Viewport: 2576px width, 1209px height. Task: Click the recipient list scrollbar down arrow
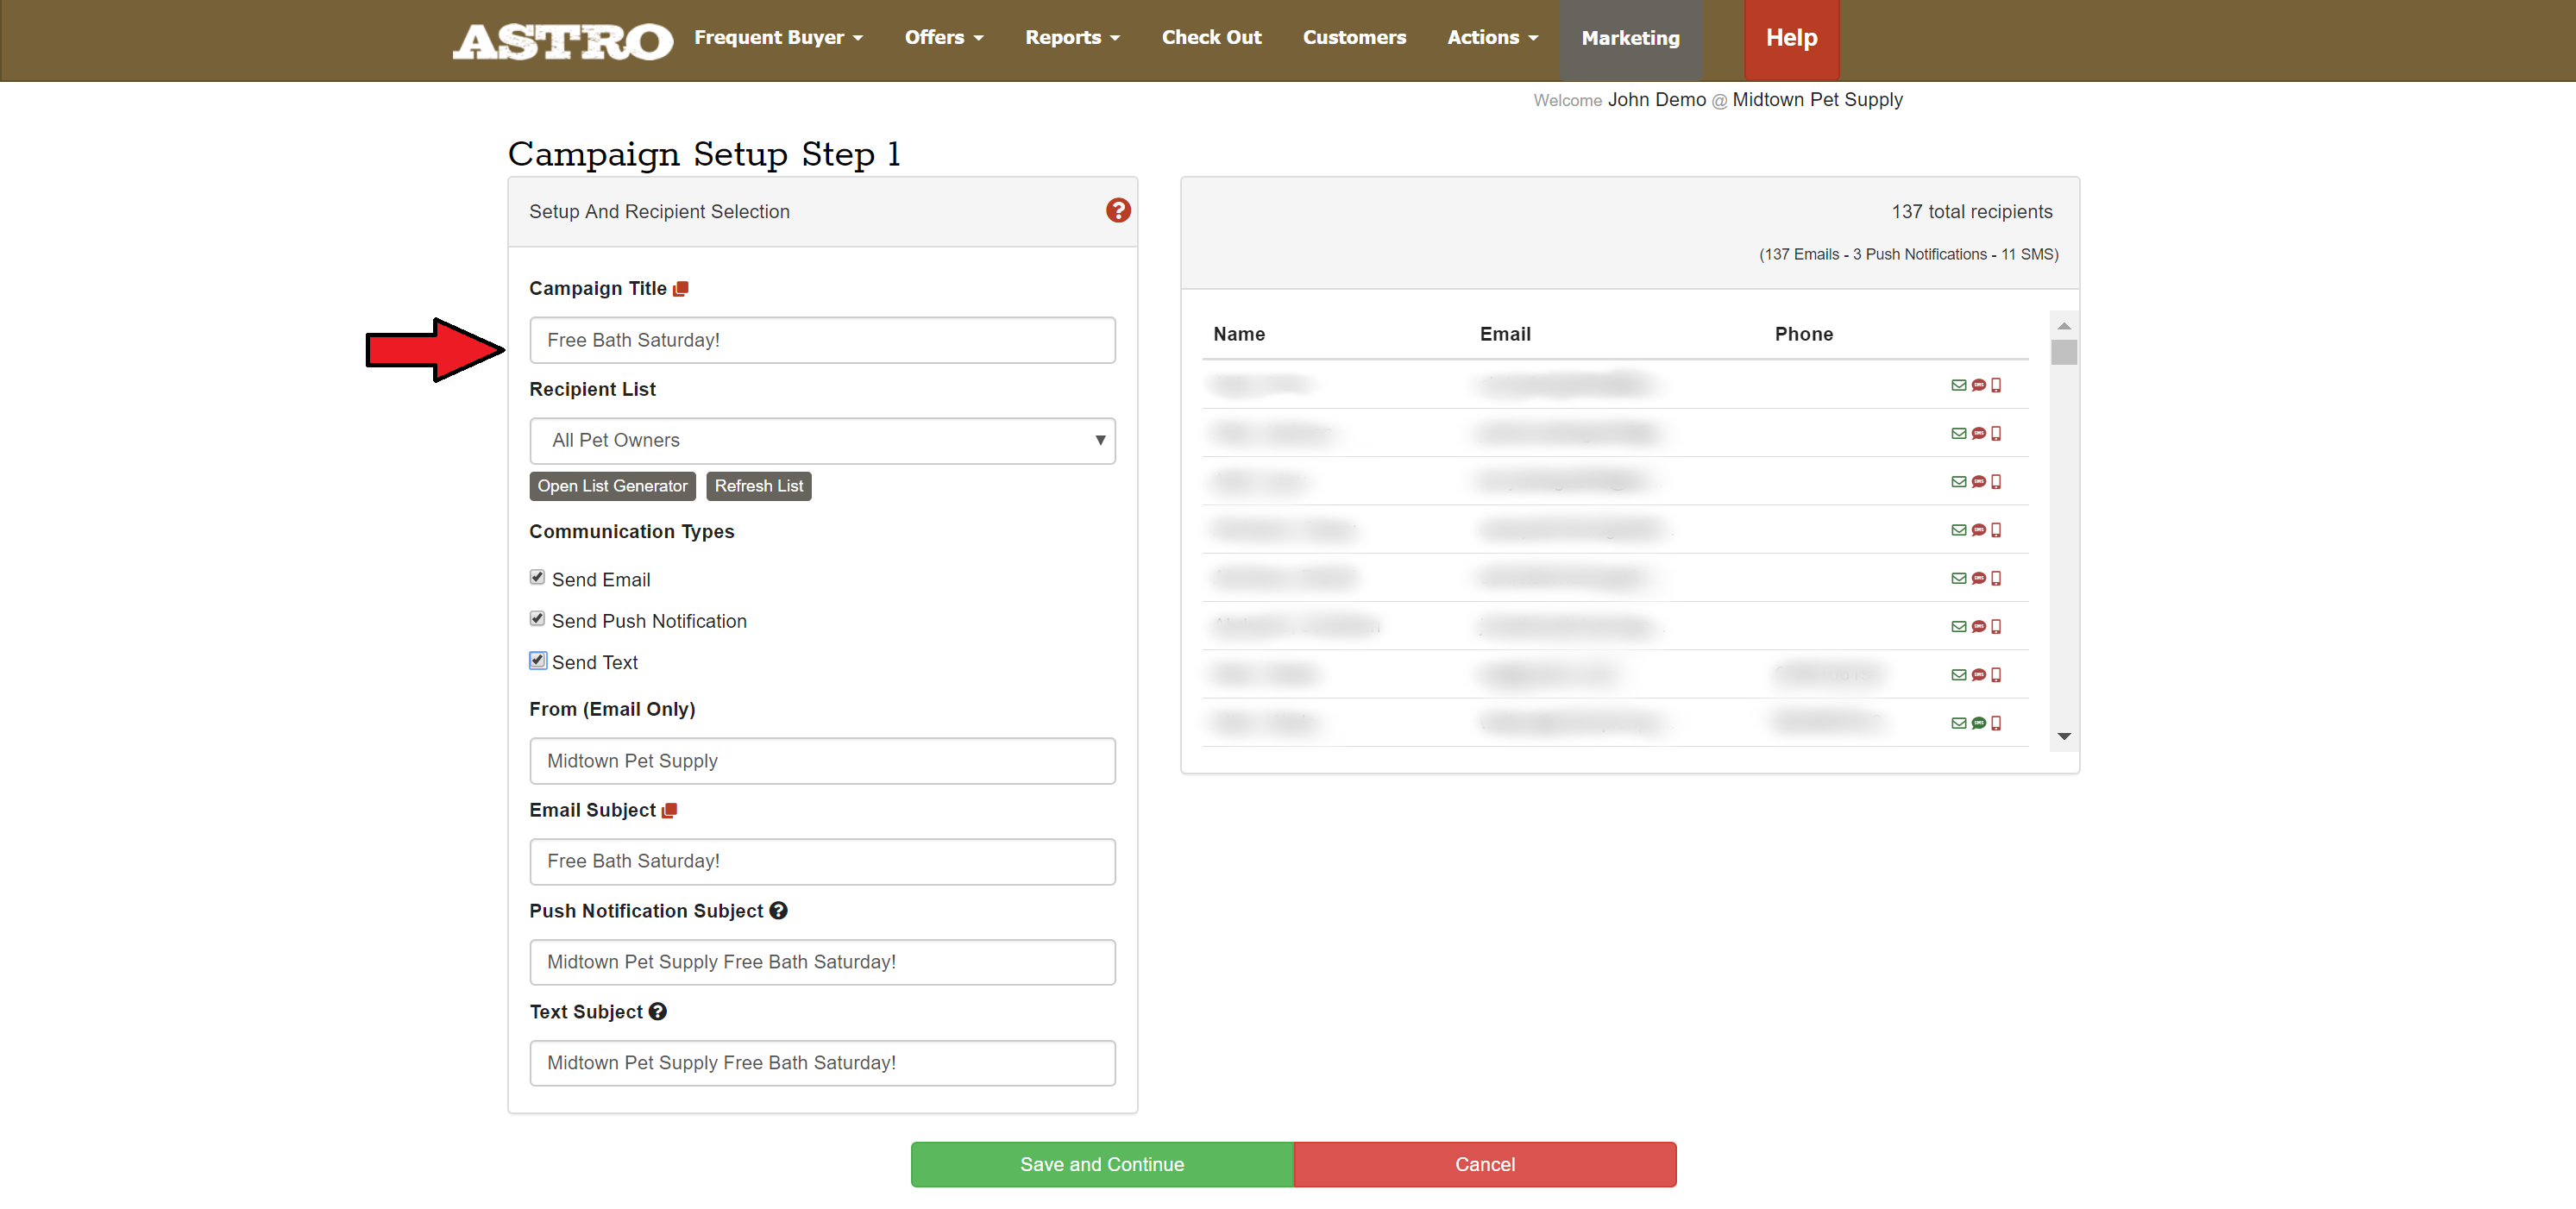click(x=2063, y=736)
